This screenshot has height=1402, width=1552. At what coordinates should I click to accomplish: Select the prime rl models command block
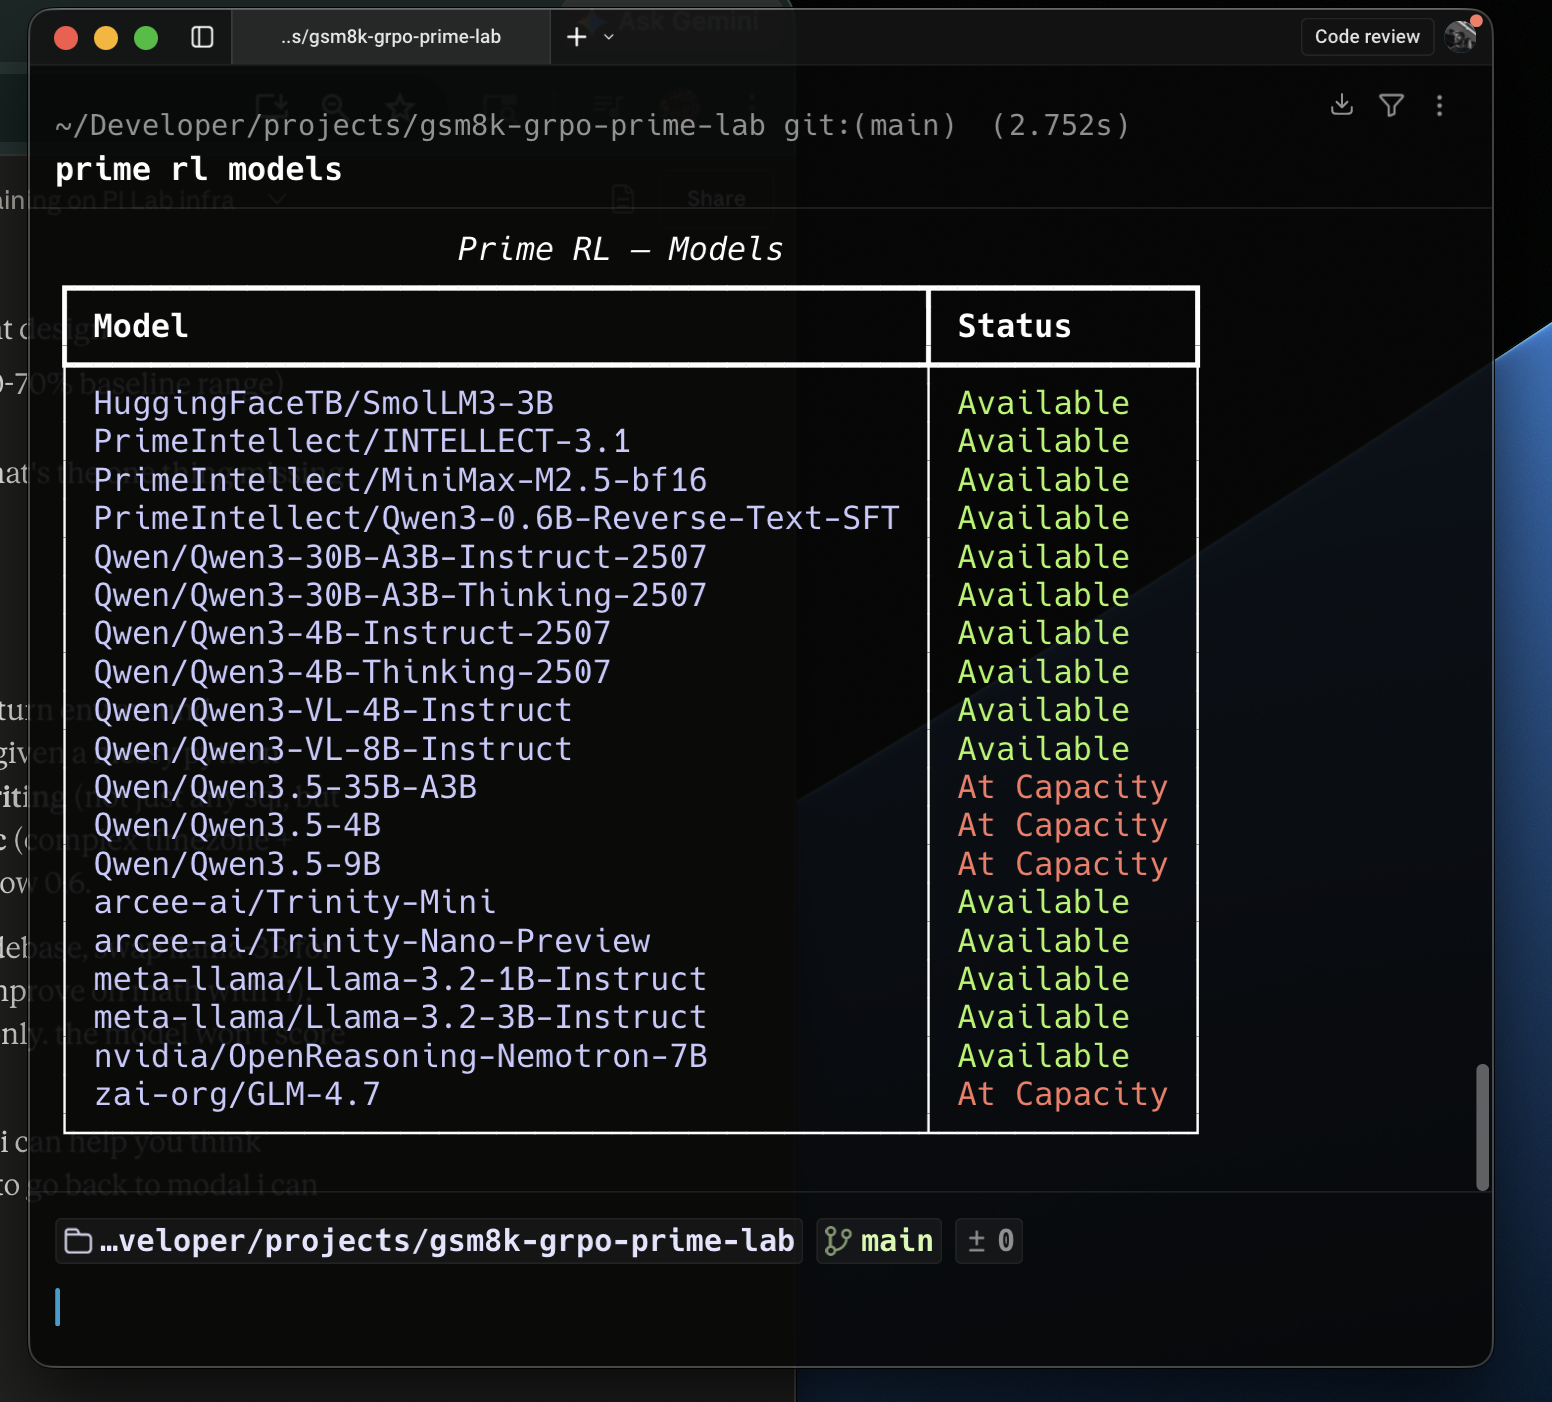198,170
